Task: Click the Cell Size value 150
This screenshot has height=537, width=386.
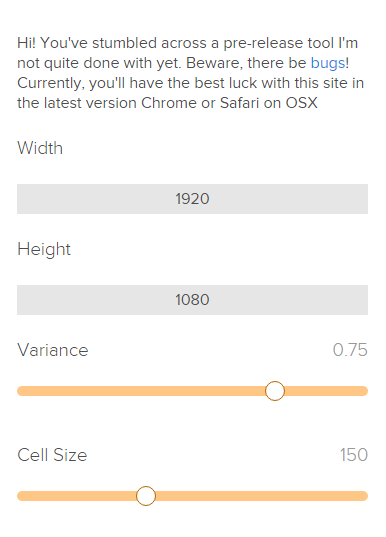Action: tap(354, 455)
